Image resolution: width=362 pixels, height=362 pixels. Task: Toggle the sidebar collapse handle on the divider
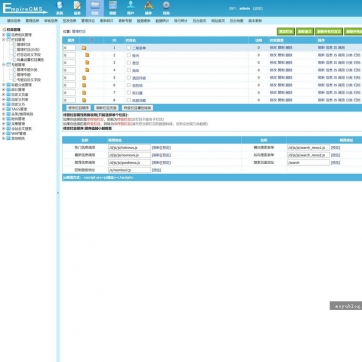[58, 193]
